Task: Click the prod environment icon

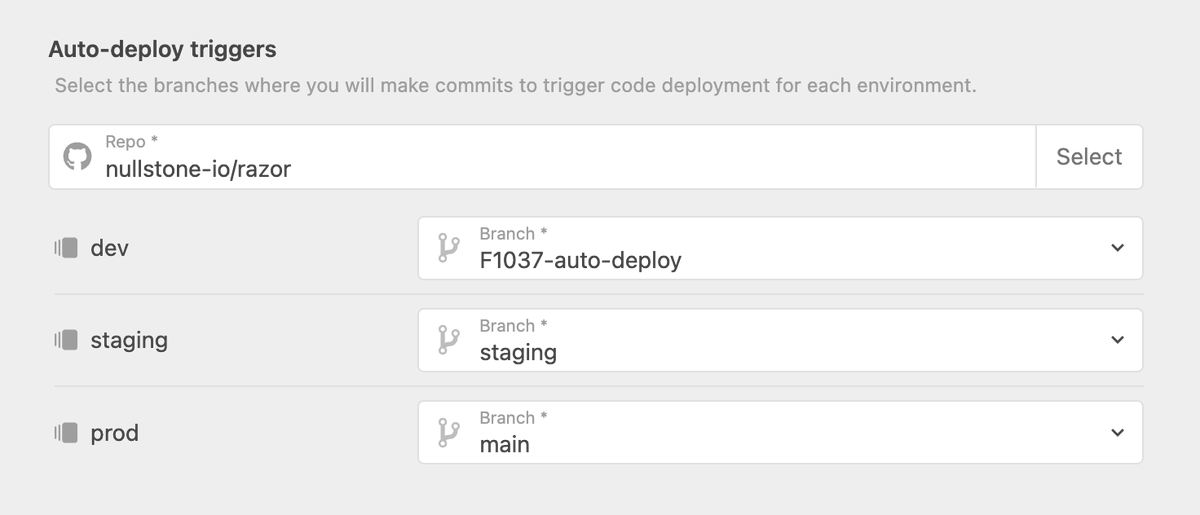Action: click(x=66, y=433)
